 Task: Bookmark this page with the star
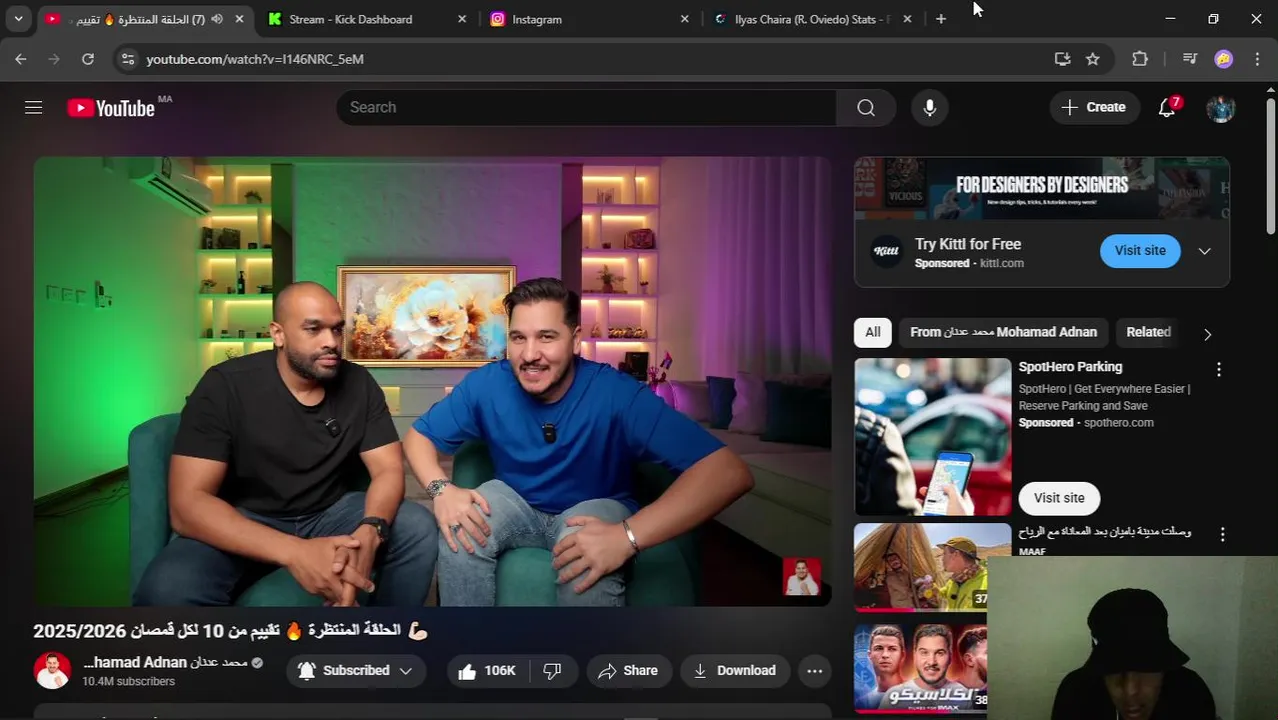tap(1093, 59)
